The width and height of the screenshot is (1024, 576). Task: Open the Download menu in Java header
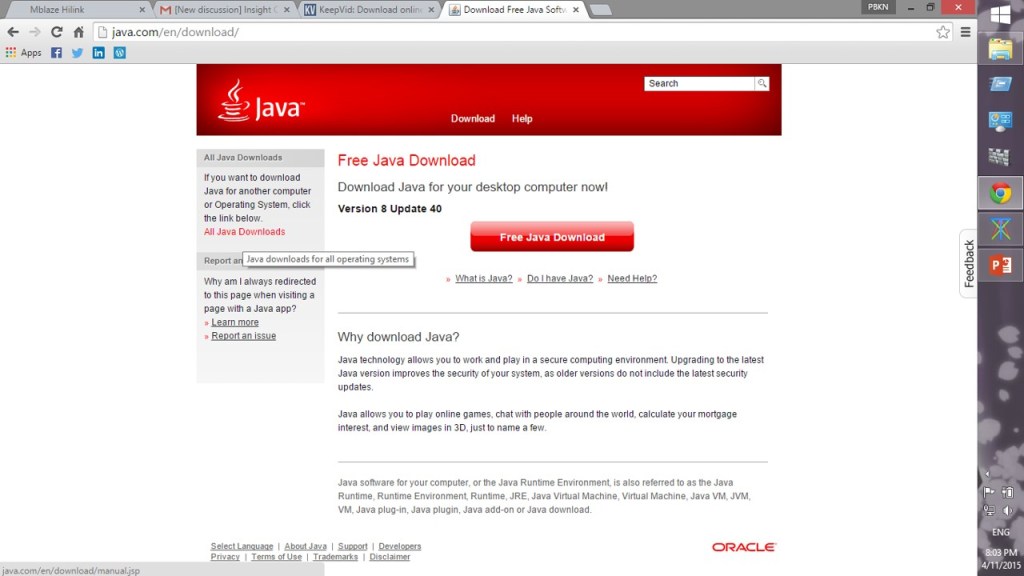pos(472,119)
